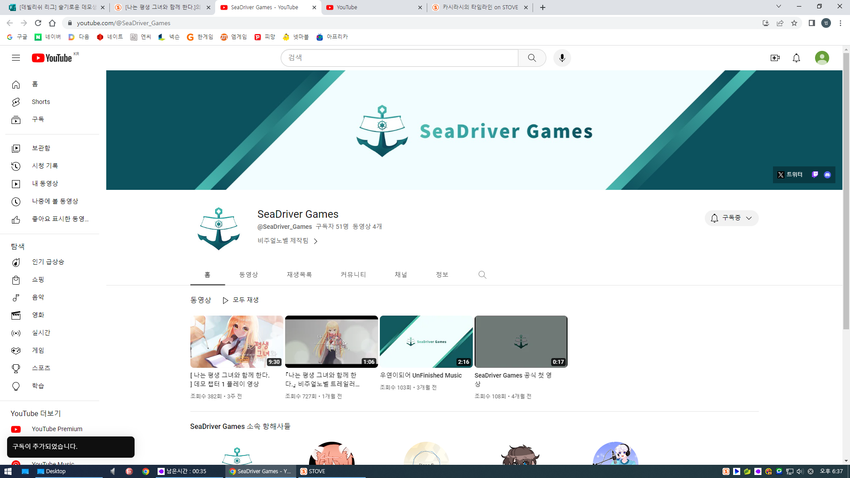This screenshot has width=850, height=478.
Task: Click the taskbar clock 오후 6:37
Action: pyautogui.click(x=831, y=471)
